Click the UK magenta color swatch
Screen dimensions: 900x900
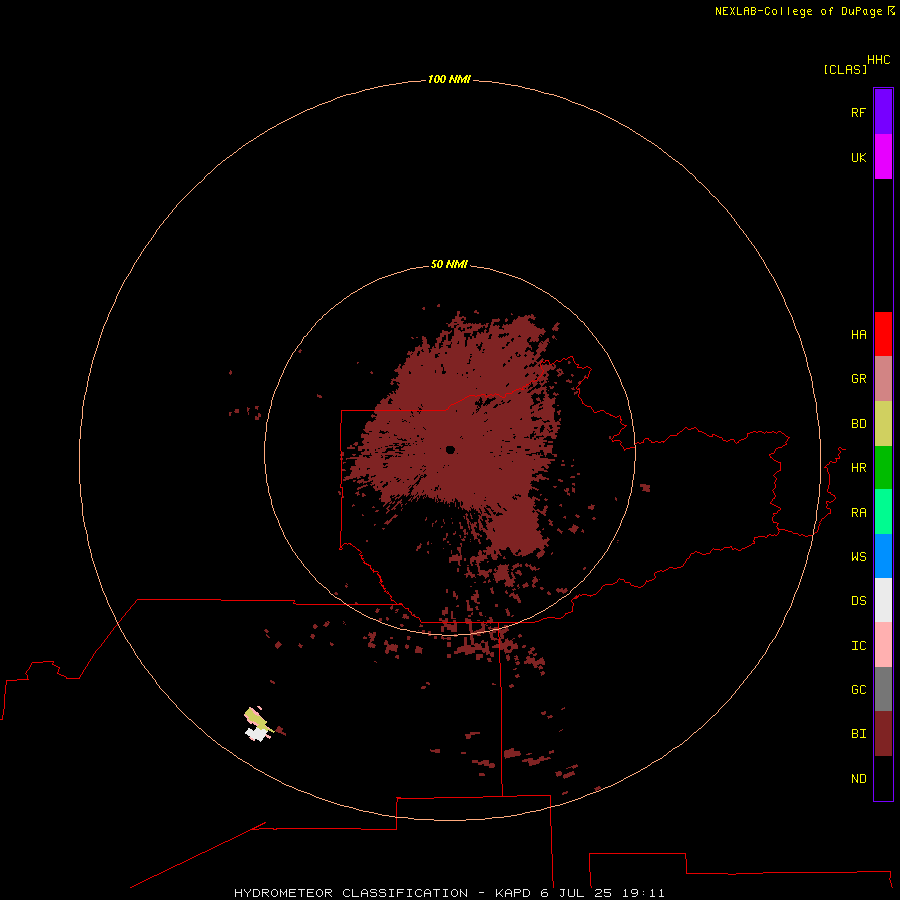(883, 157)
